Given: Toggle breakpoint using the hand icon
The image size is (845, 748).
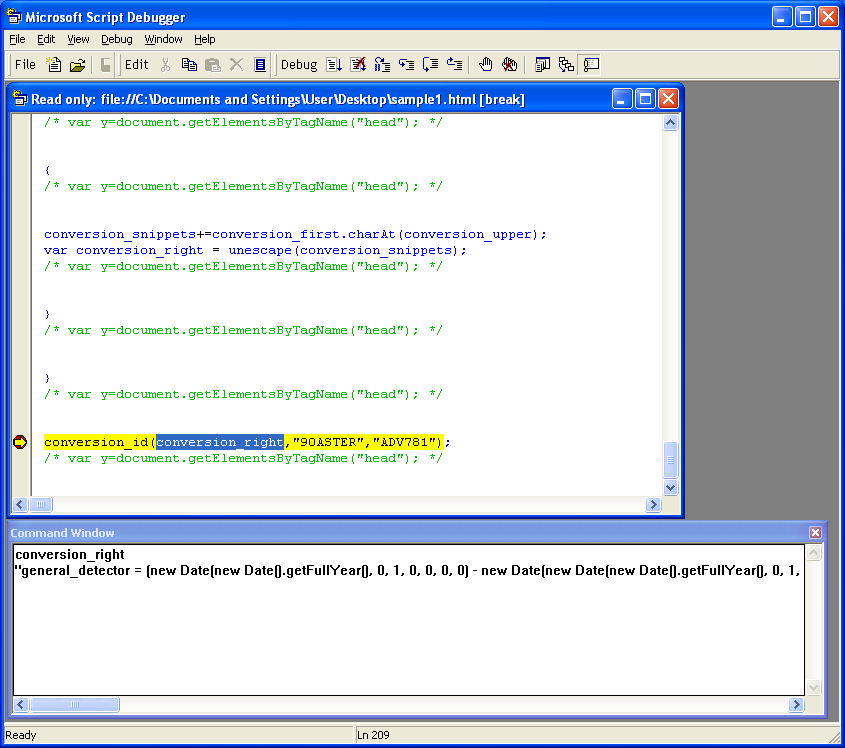Looking at the screenshot, I should click(486, 65).
